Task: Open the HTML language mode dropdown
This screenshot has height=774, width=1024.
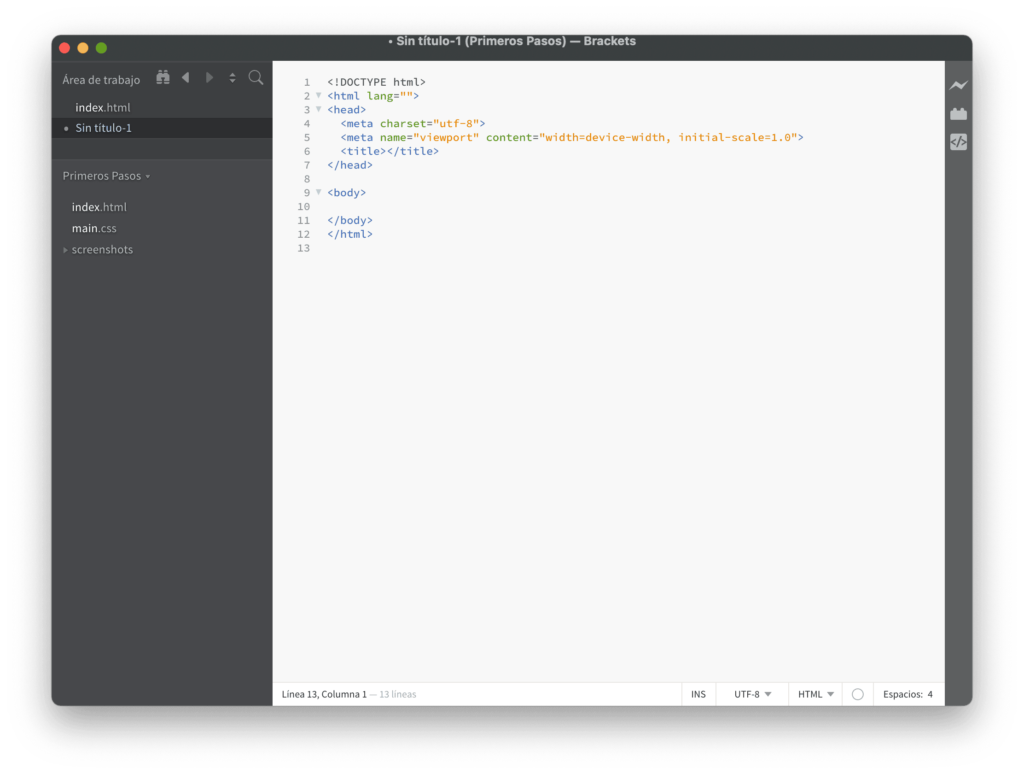Action: 814,693
